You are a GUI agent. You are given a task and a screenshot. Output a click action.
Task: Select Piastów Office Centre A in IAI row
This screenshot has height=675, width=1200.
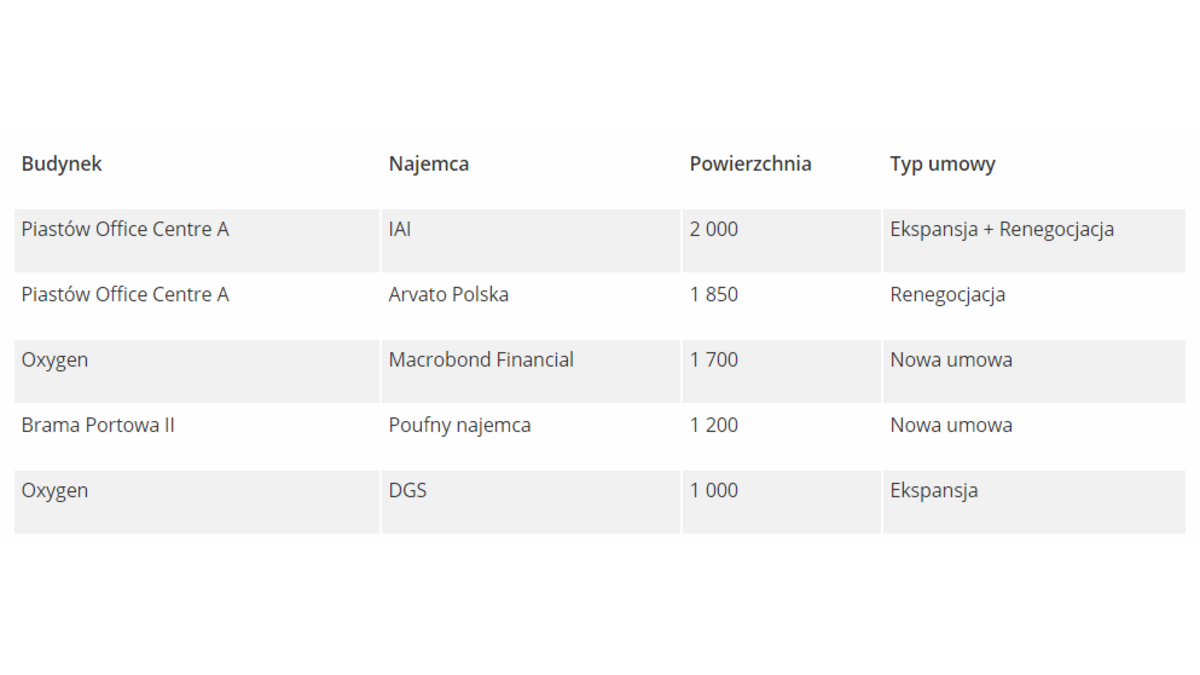(125, 229)
